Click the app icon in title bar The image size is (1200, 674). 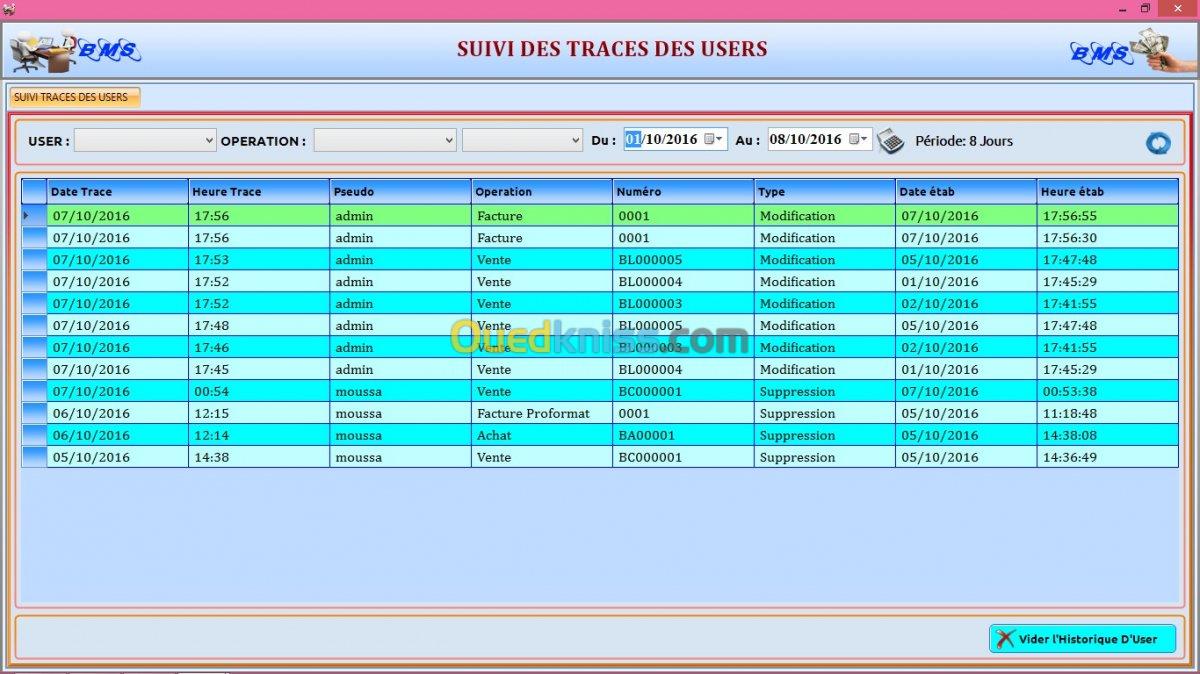click(9, 8)
